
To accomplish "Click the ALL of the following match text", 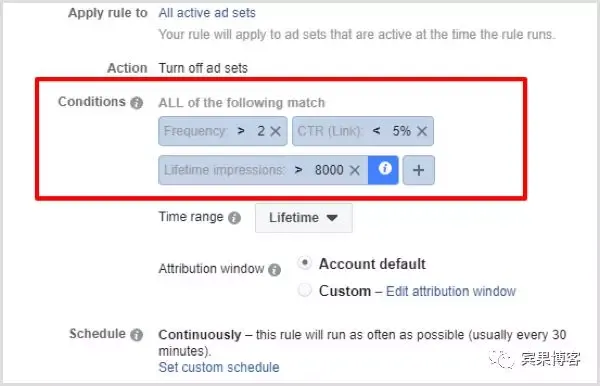I will 241,103.
